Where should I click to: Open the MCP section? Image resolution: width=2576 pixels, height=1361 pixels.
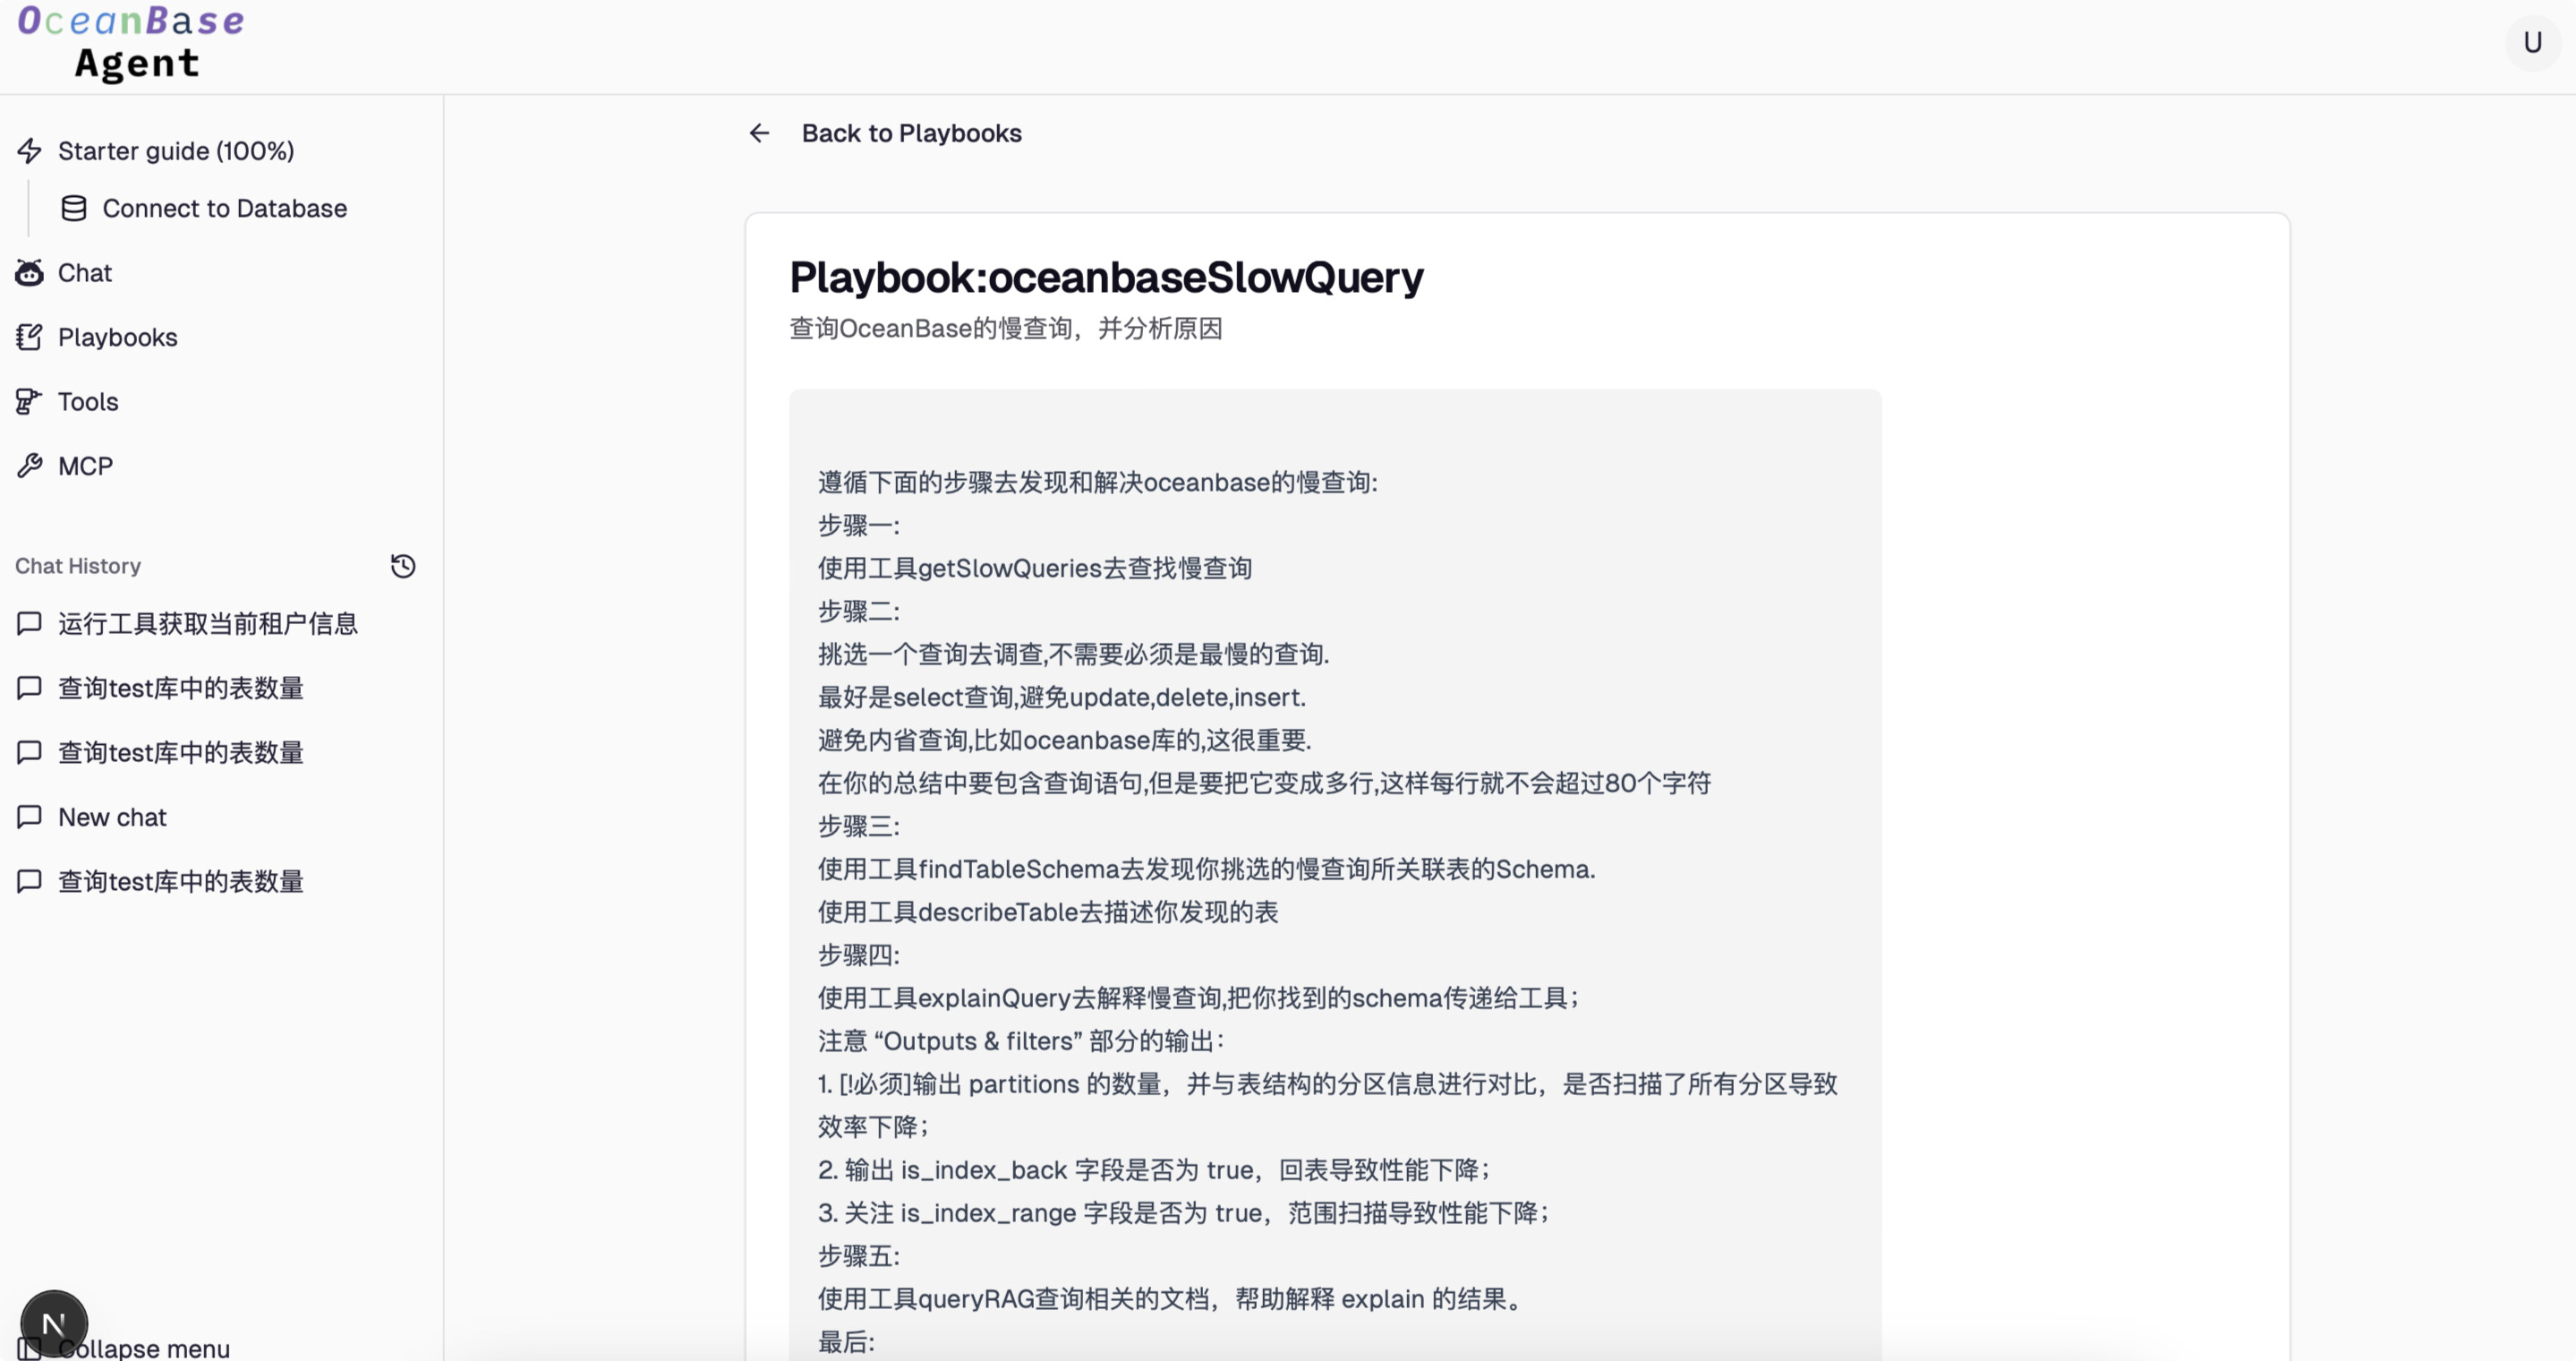pyautogui.click(x=86, y=466)
